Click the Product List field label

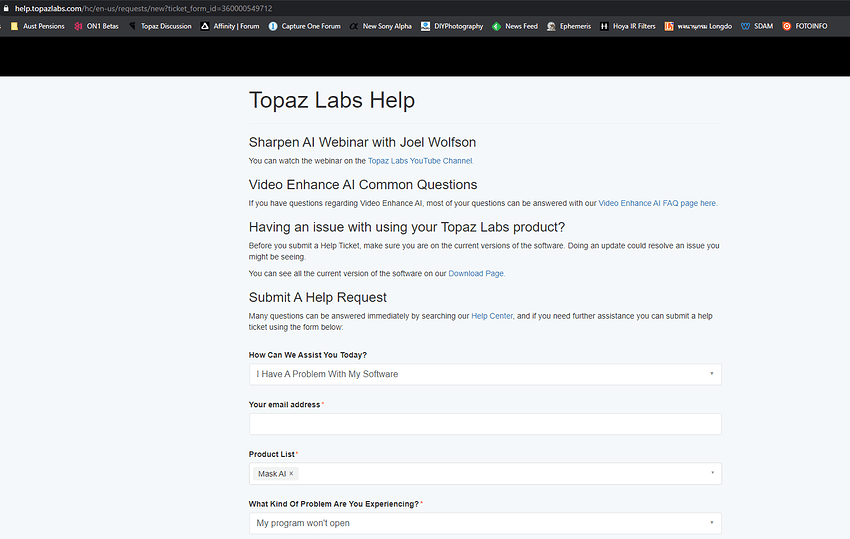(x=272, y=454)
